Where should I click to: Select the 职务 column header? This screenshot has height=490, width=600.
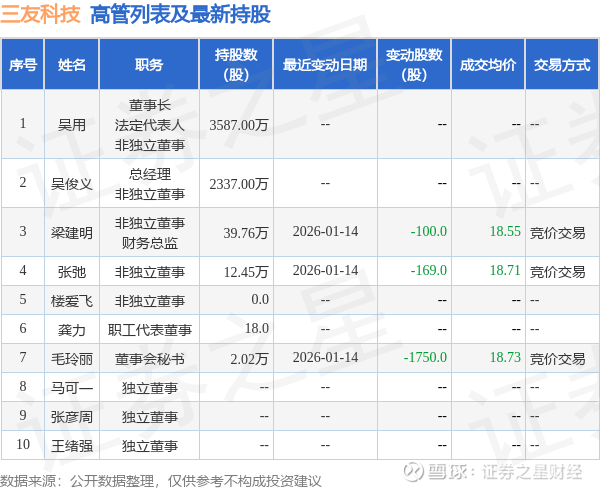point(149,65)
